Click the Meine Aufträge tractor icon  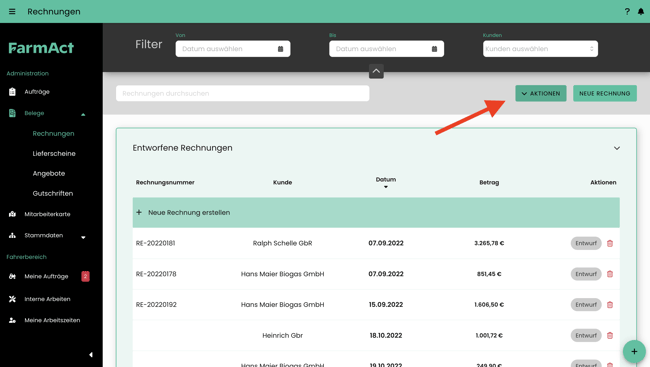[x=12, y=276]
